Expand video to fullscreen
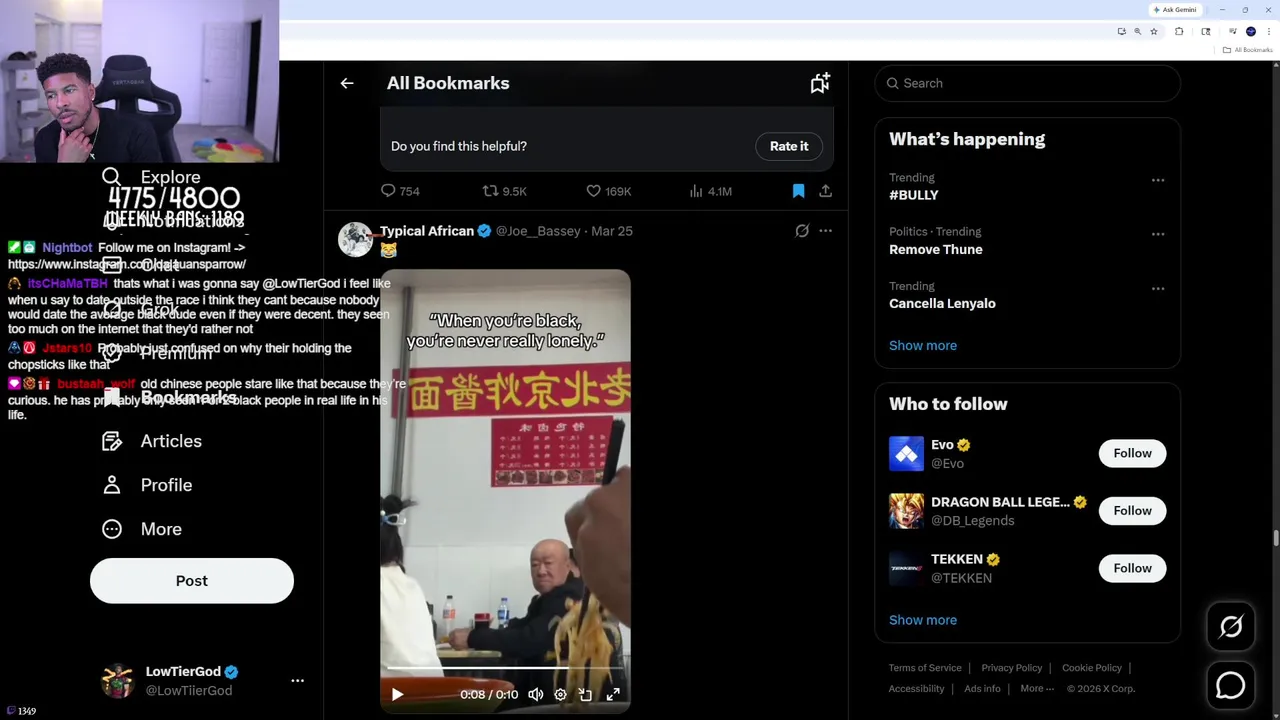Screen dimensions: 1280x720 coord(613,694)
